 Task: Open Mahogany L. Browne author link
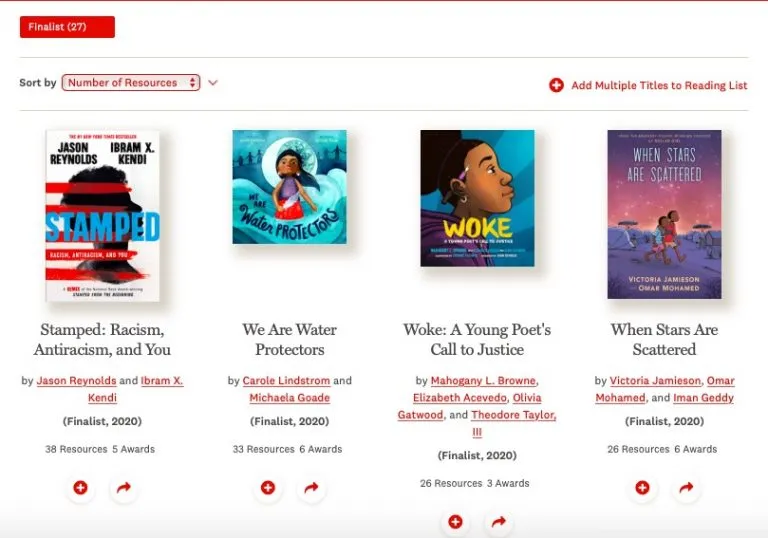coord(483,381)
